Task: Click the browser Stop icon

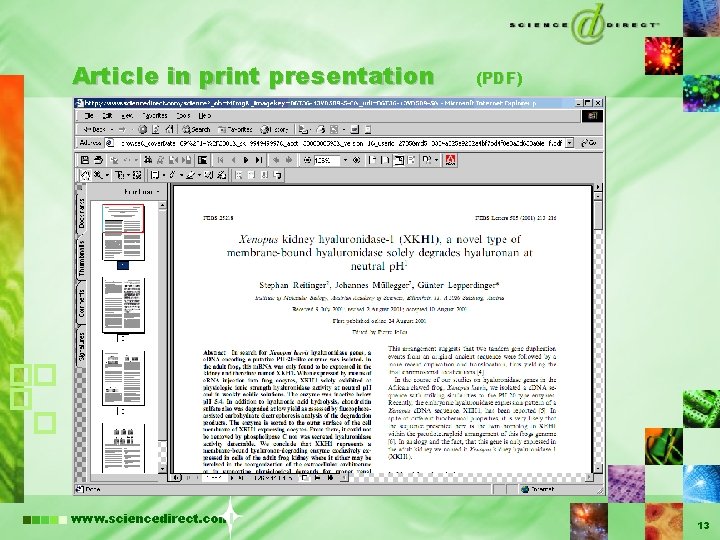Action: (143, 129)
